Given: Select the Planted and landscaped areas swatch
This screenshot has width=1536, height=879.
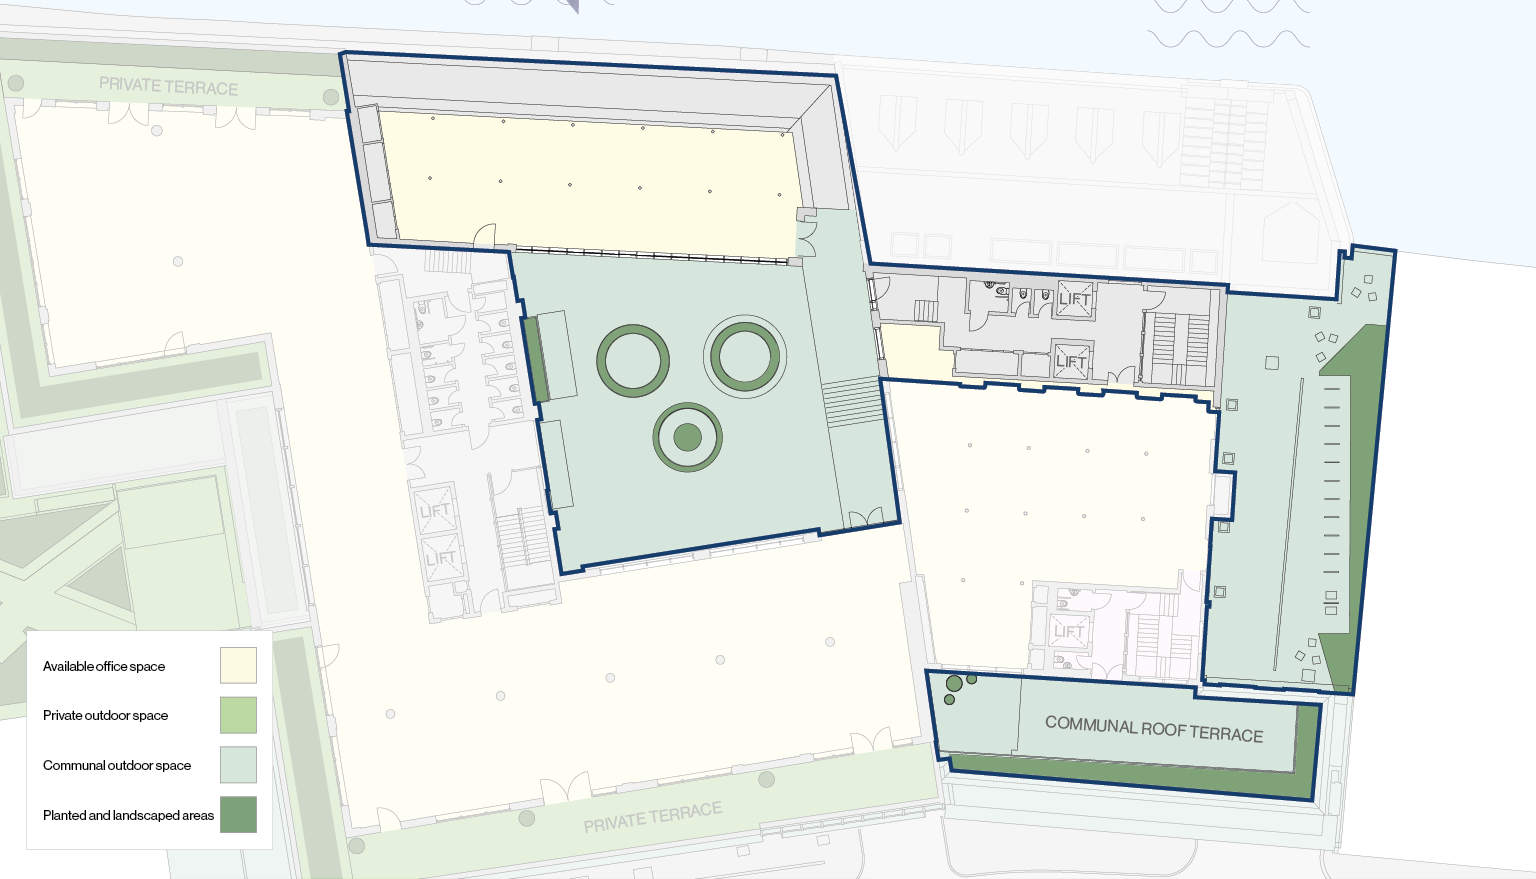Looking at the screenshot, I should [238, 814].
